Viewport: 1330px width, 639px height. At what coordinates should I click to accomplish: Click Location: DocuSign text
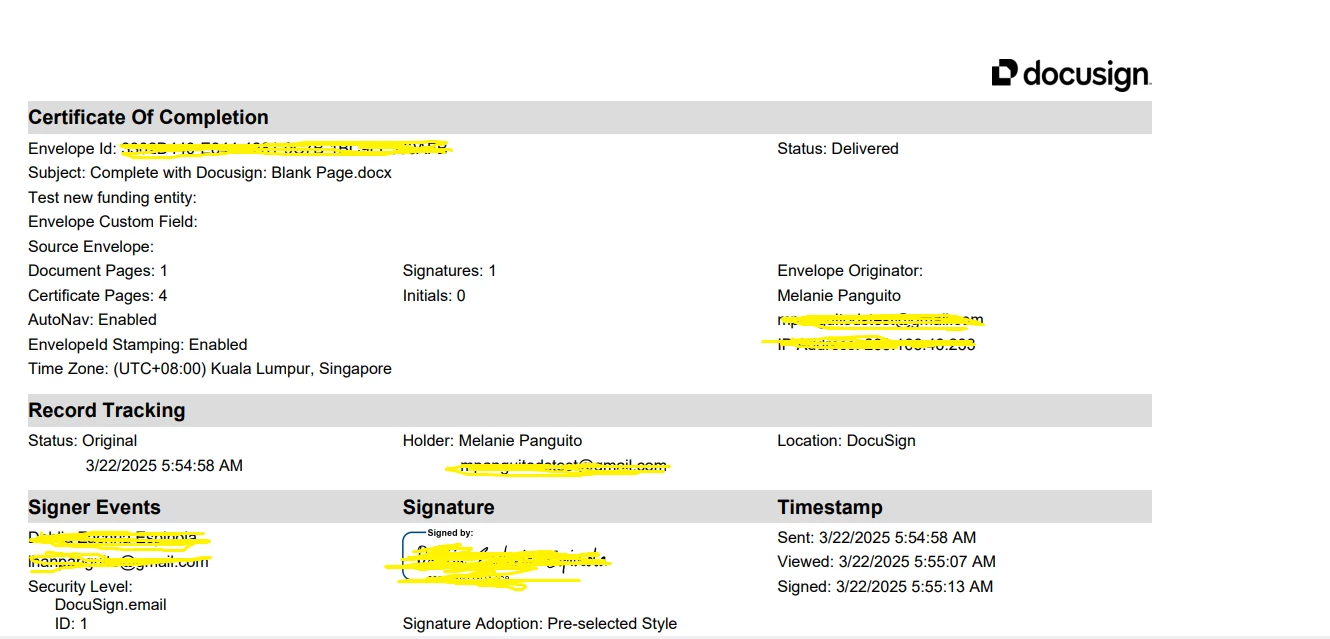(x=846, y=440)
